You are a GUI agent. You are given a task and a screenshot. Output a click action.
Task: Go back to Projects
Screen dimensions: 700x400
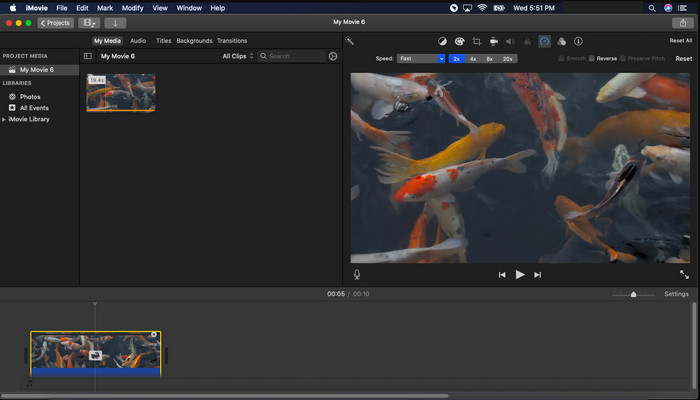pos(56,22)
